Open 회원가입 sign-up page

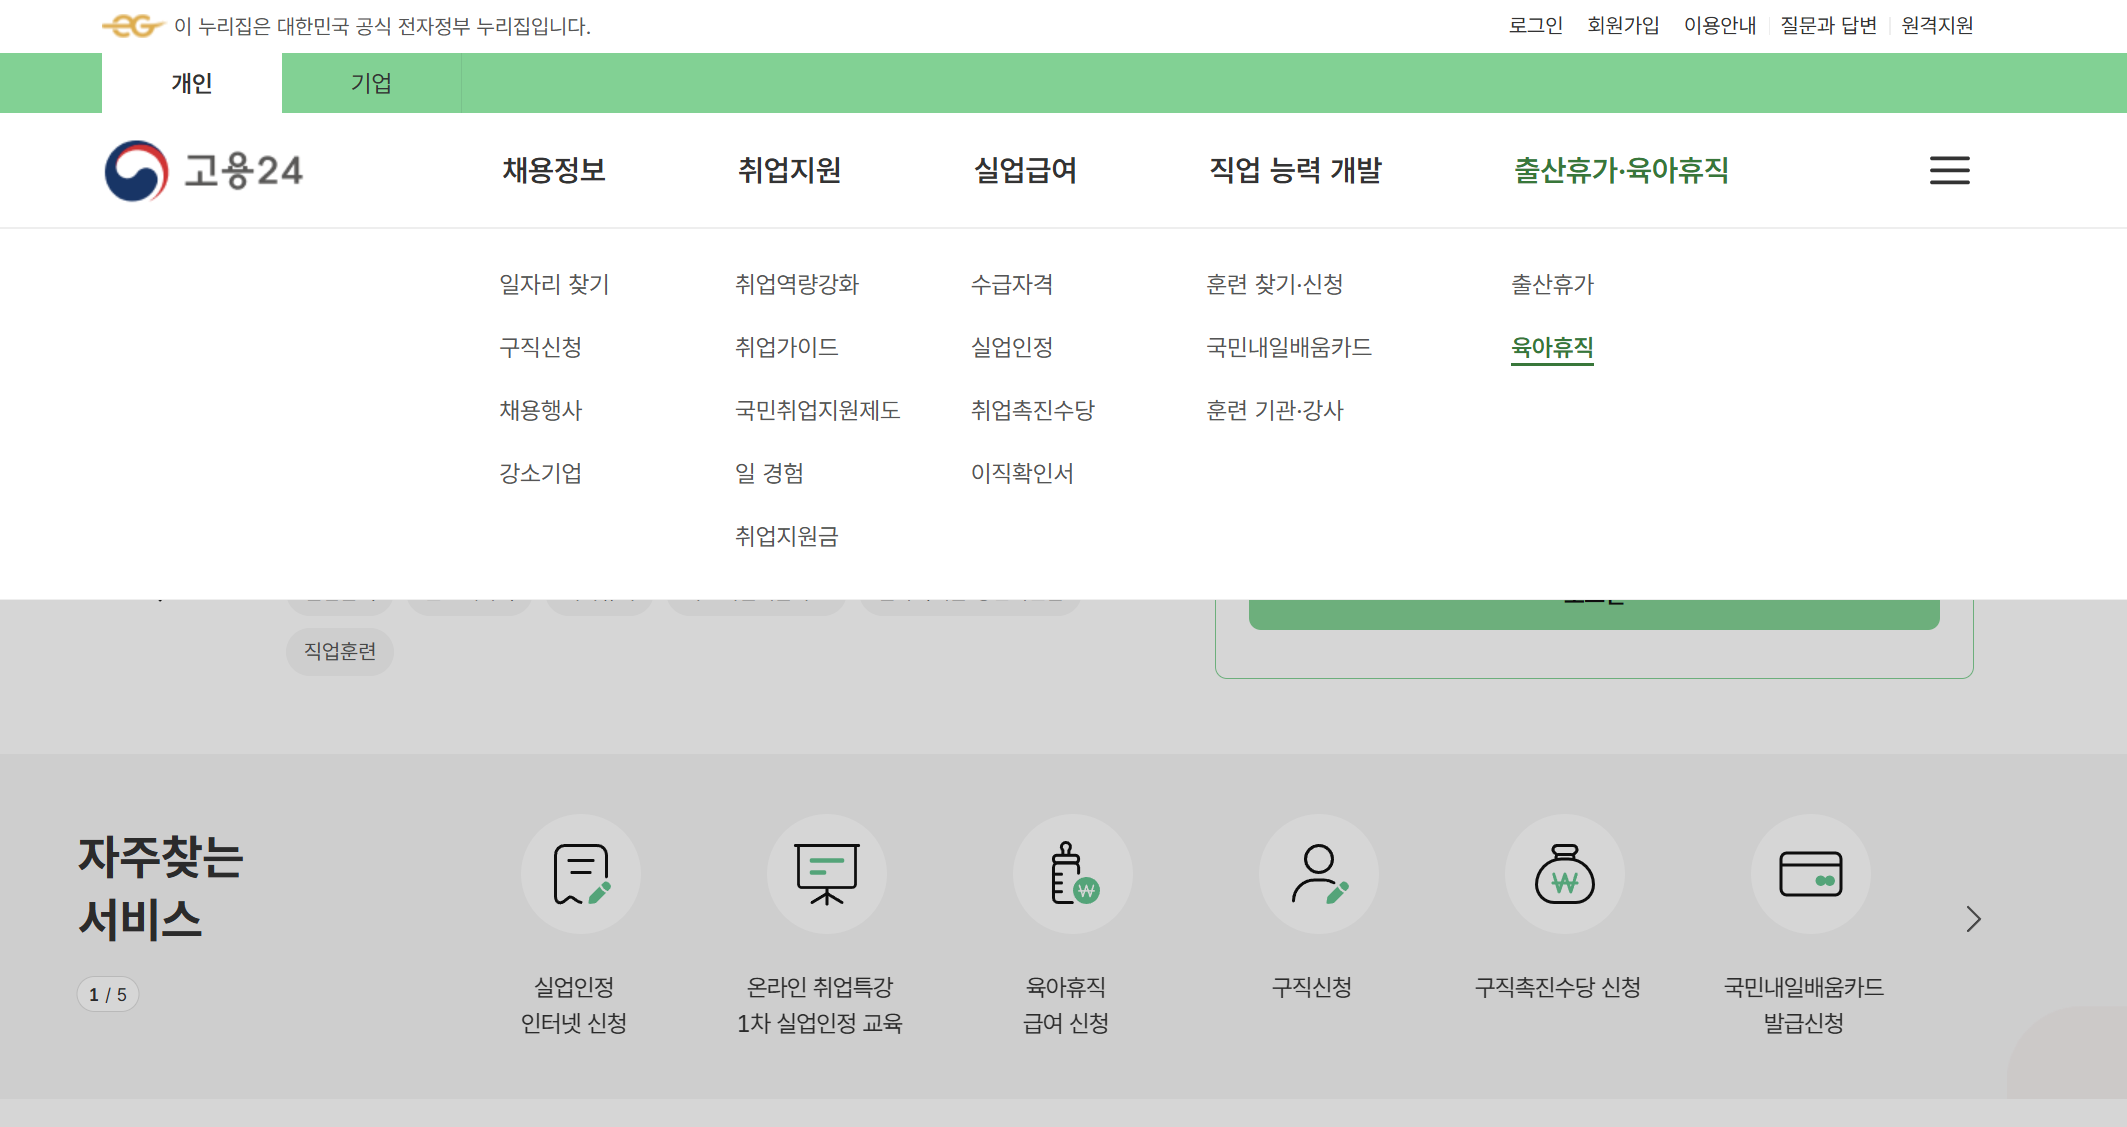[1622, 25]
